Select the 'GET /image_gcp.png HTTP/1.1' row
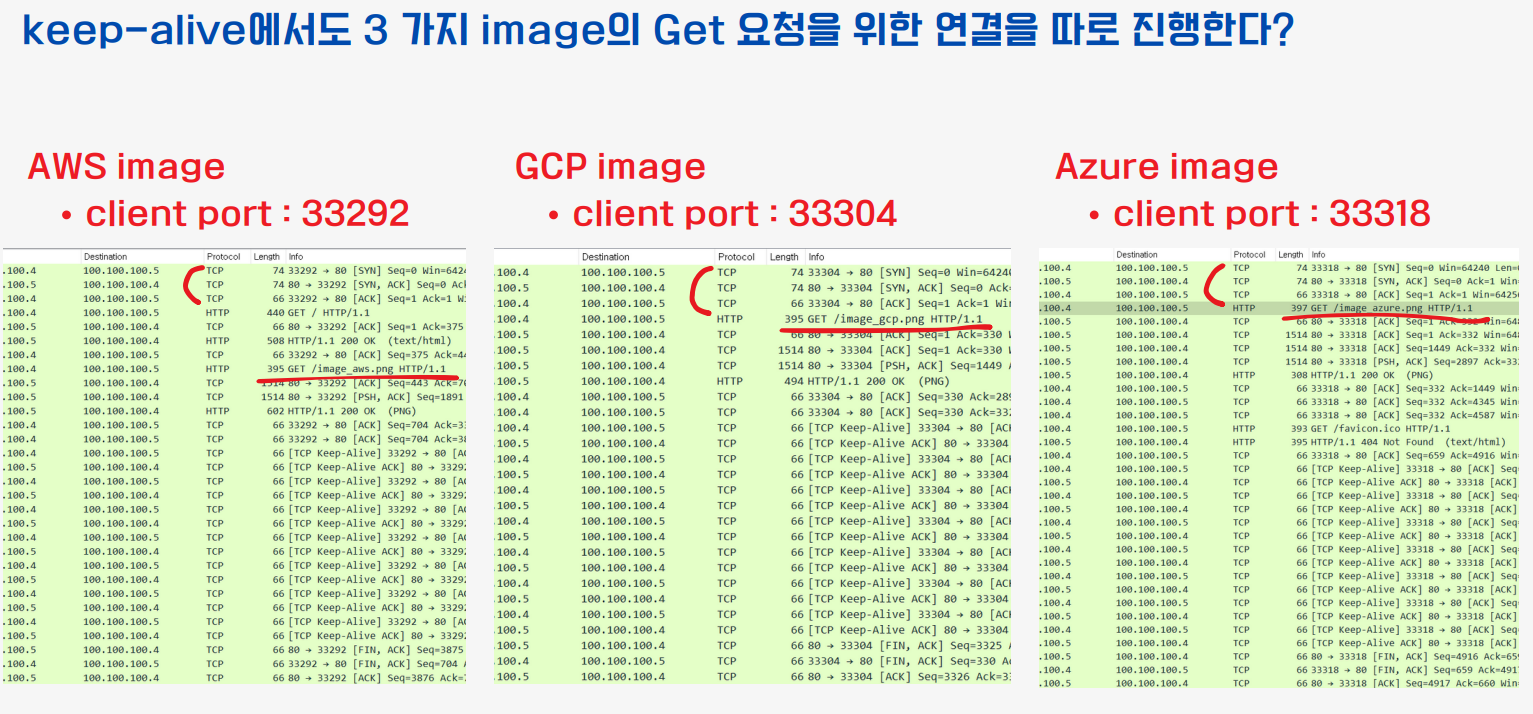The image size is (1533, 714). tap(752, 319)
